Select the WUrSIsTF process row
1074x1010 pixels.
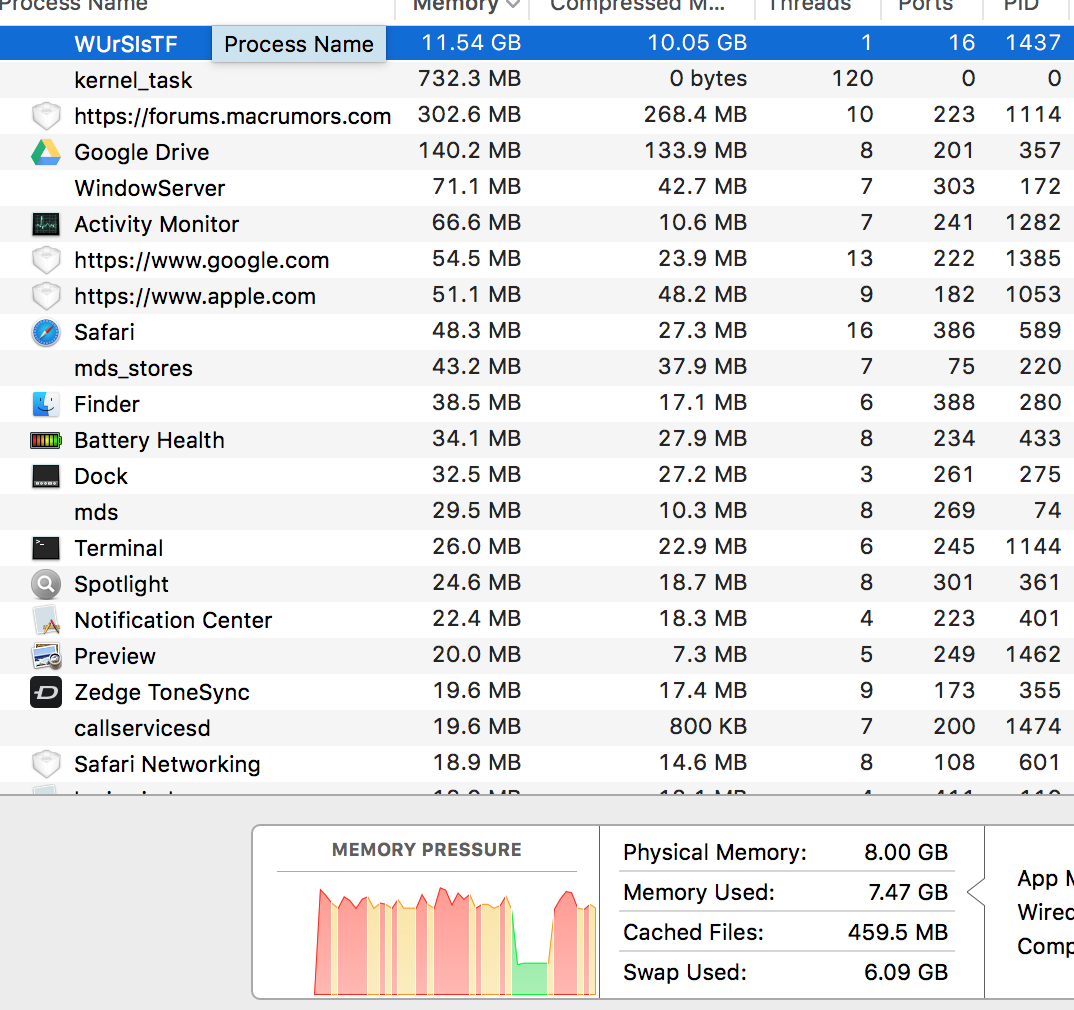(537, 43)
